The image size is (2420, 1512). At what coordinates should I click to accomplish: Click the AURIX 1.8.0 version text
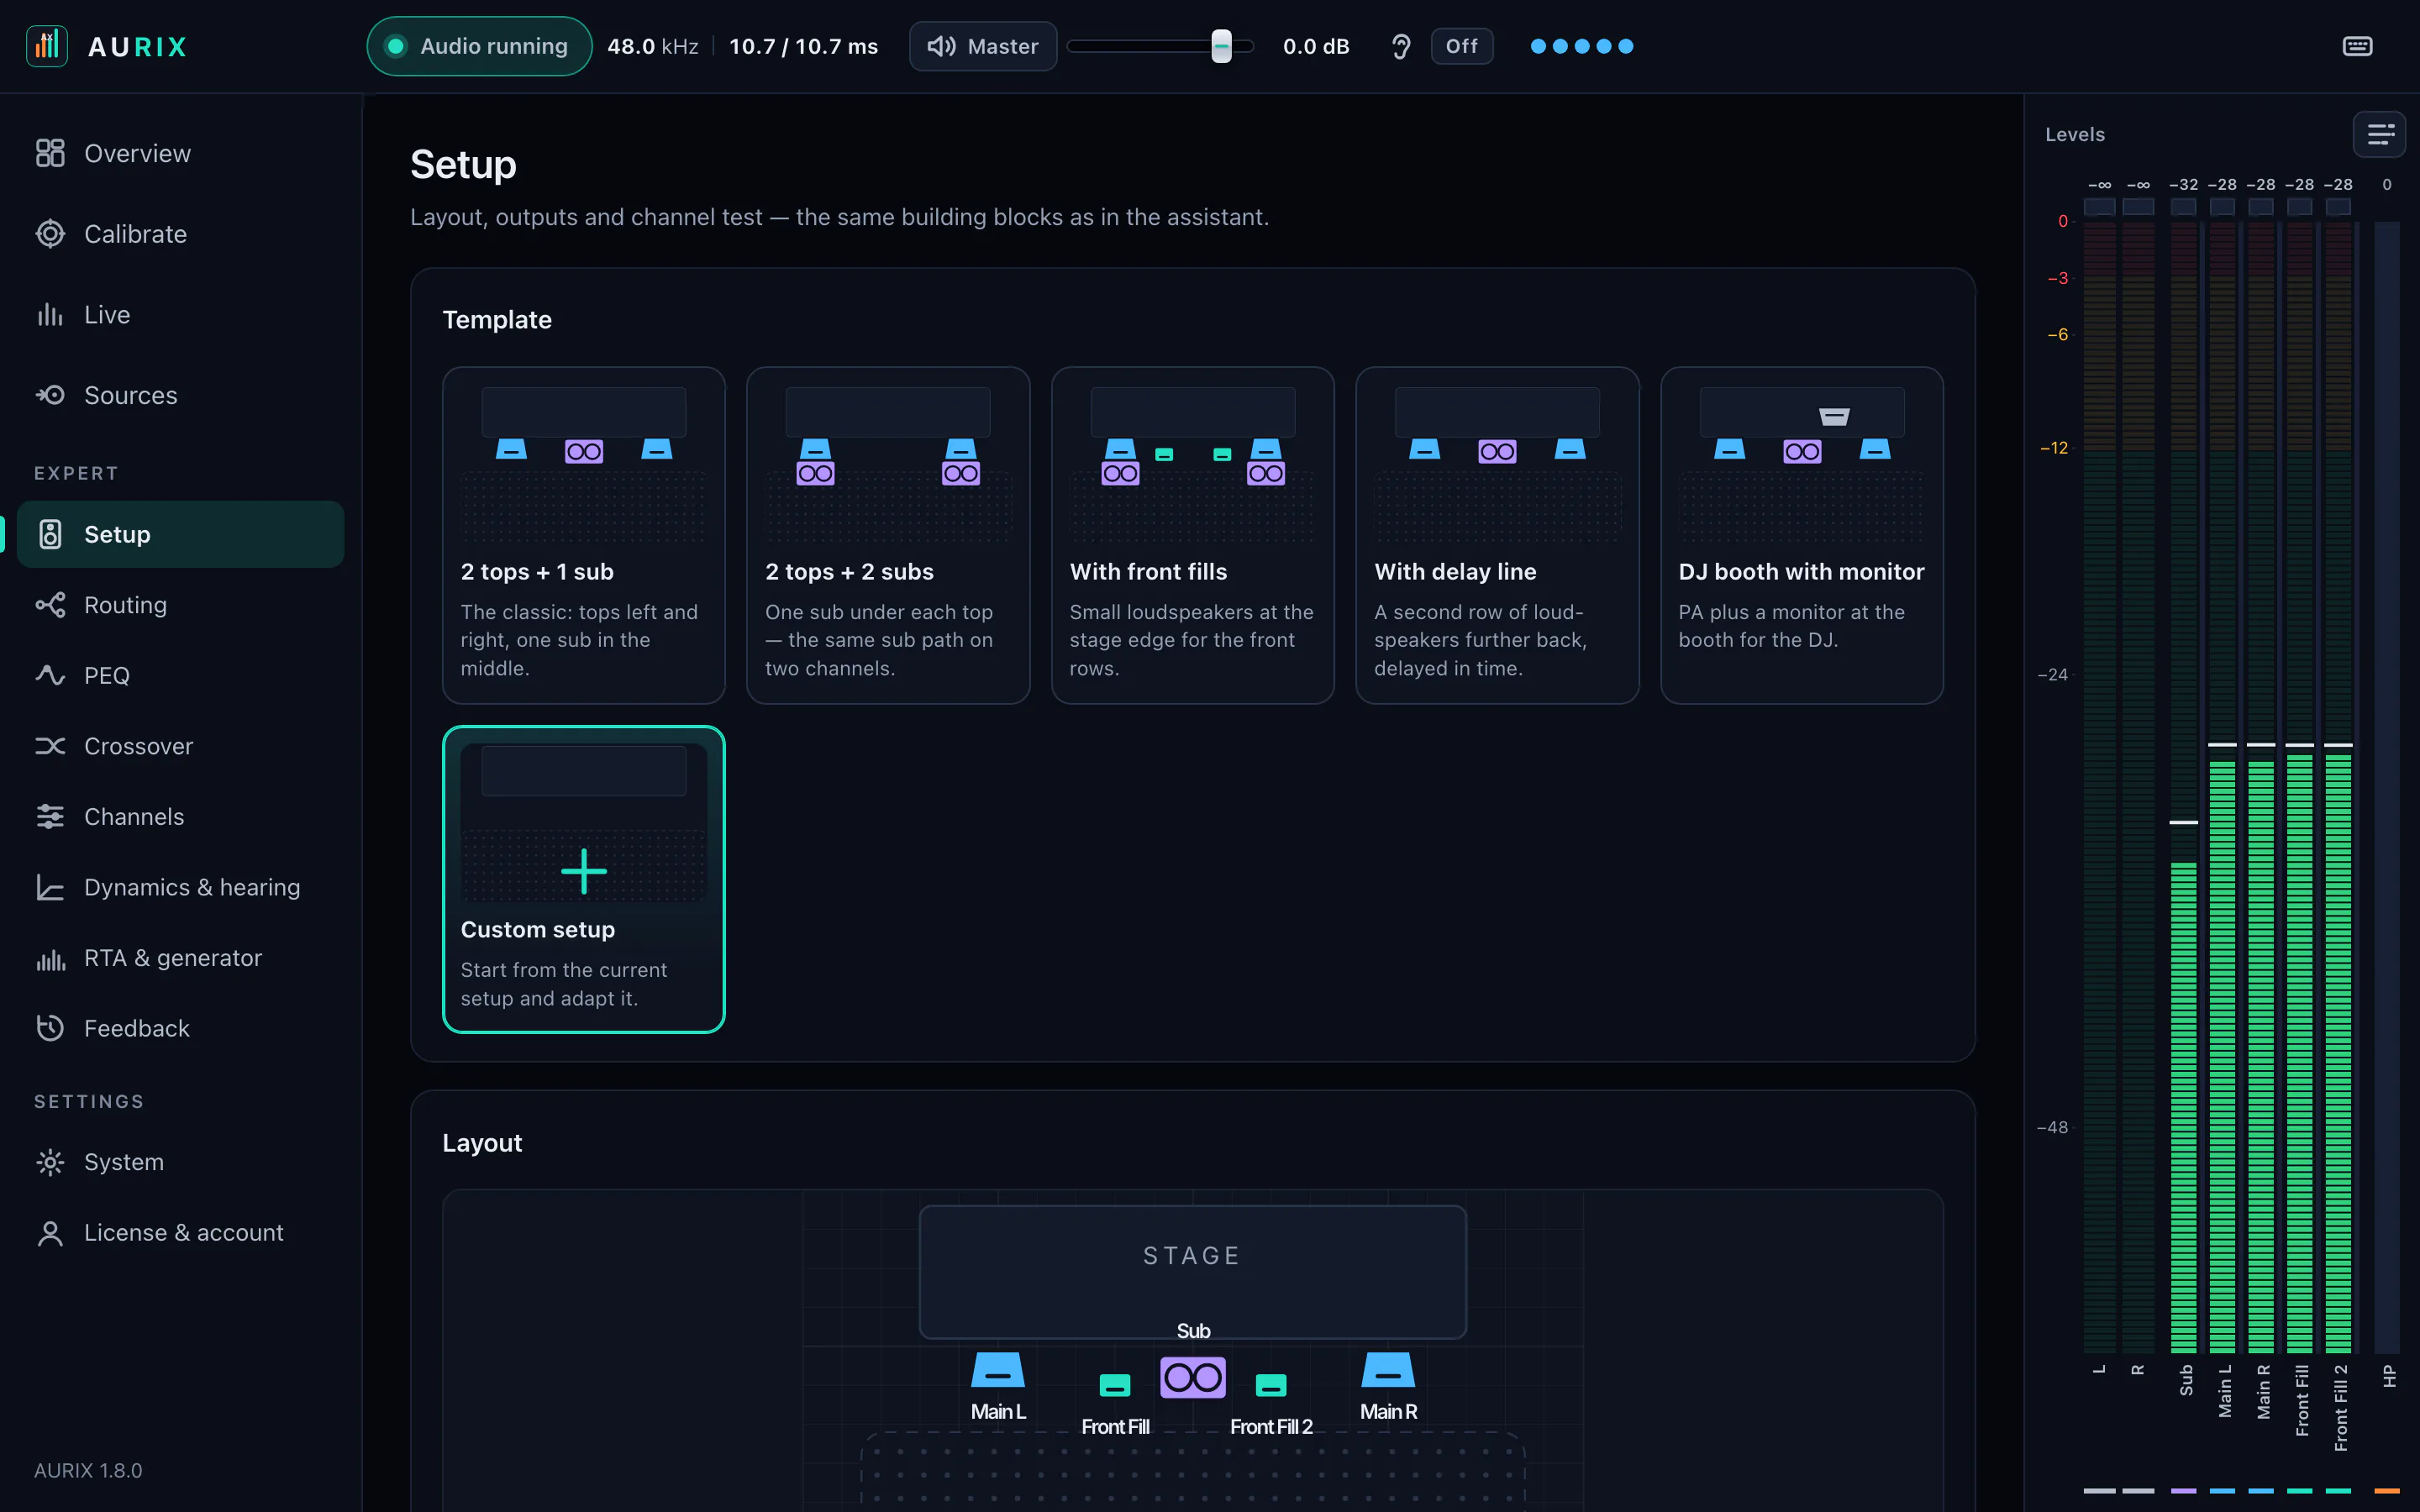[x=88, y=1470]
